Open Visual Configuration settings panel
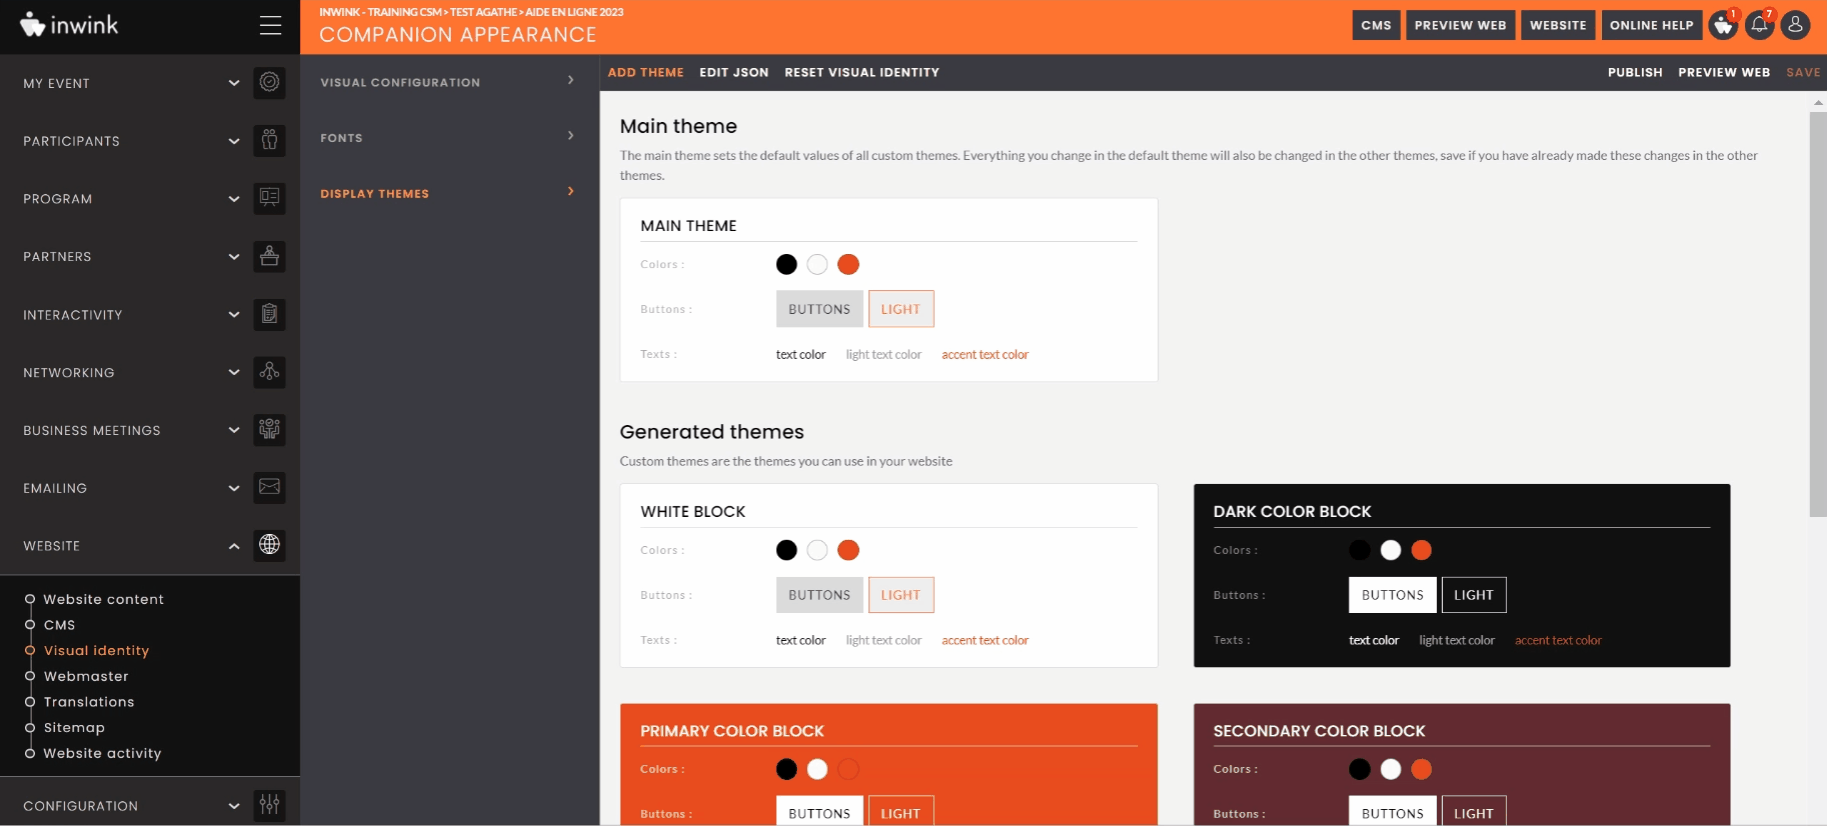Viewport: 1827px width, 826px height. 449,82
